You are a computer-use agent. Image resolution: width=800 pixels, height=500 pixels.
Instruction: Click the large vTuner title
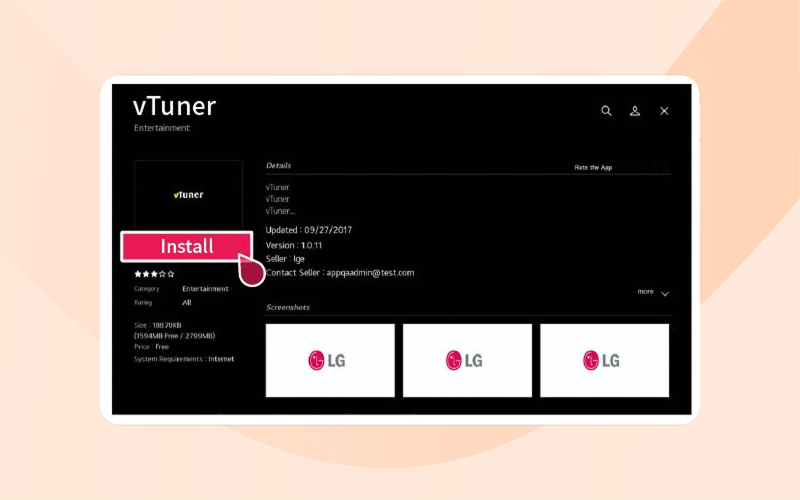174,106
